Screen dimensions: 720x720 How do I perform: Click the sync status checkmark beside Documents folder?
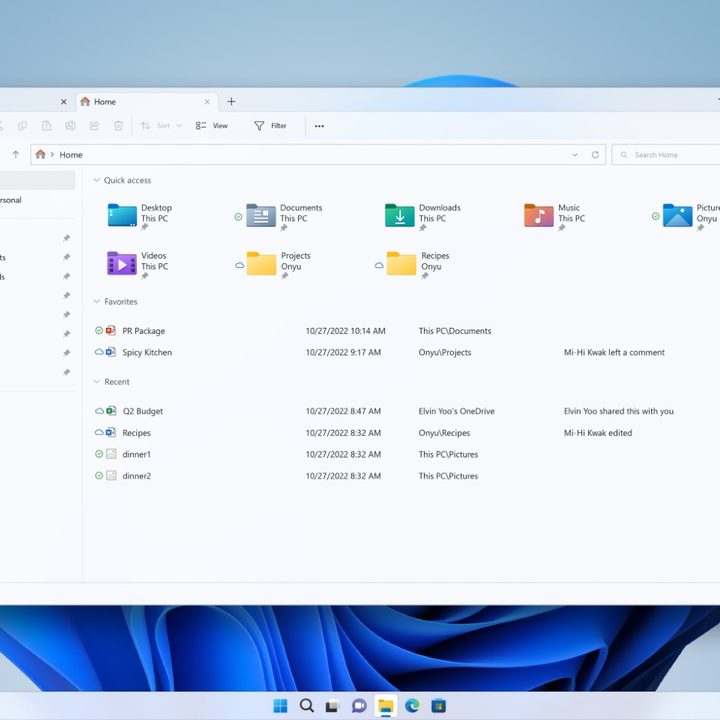[x=238, y=216]
